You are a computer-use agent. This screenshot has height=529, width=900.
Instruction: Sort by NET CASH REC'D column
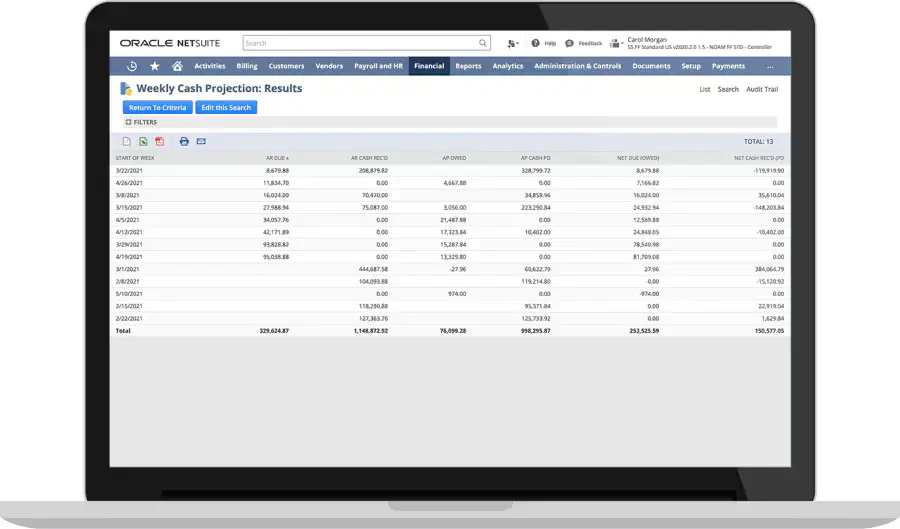tap(759, 158)
